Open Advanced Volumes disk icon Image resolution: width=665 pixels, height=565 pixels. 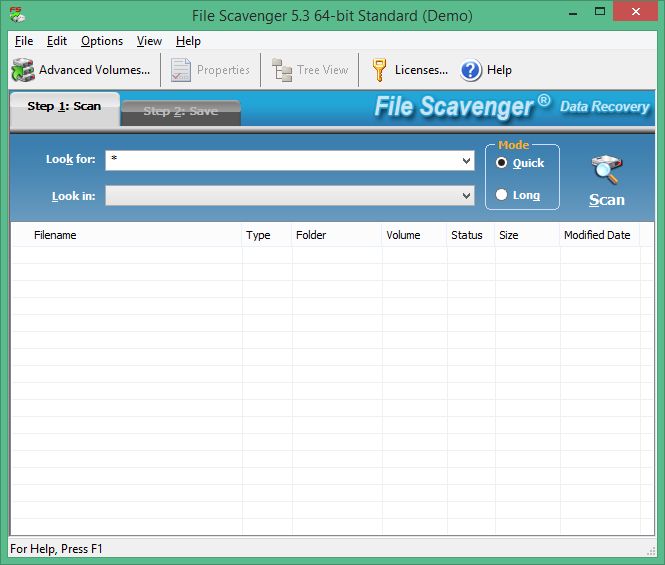click(x=23, y=70)
